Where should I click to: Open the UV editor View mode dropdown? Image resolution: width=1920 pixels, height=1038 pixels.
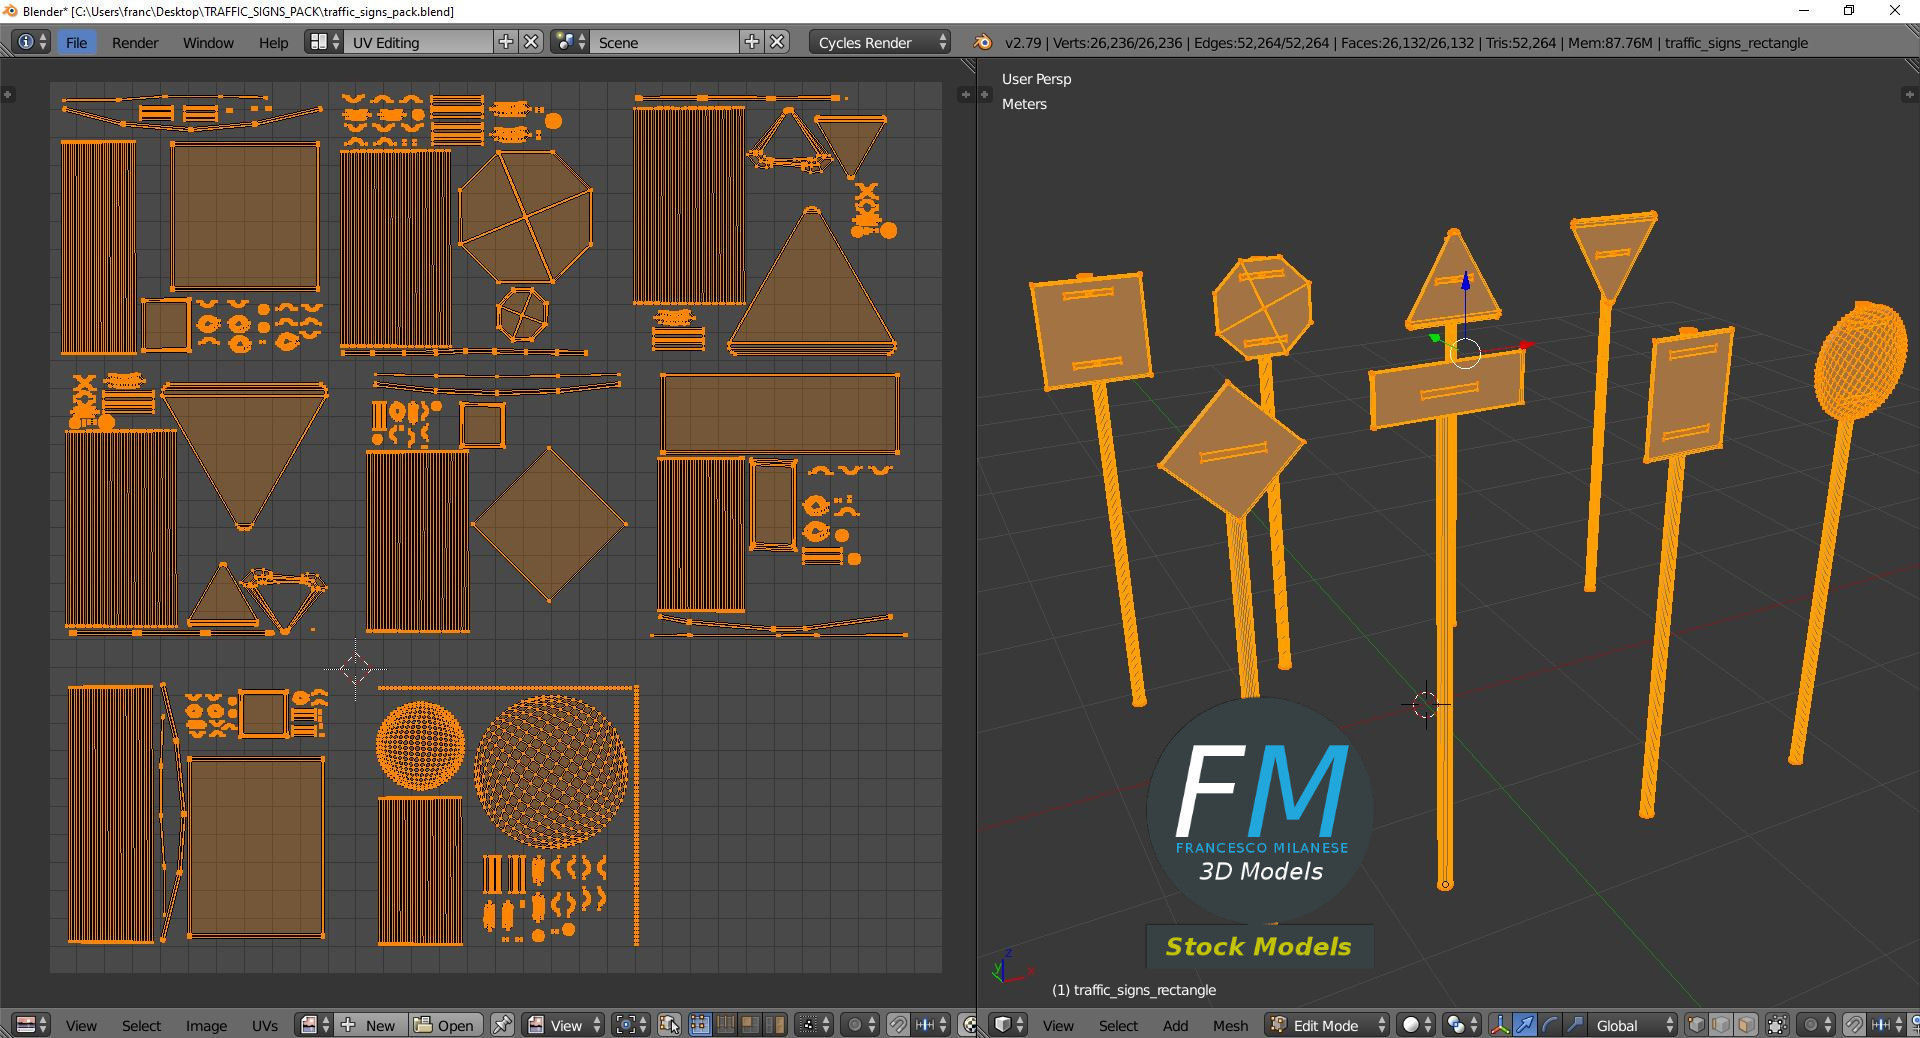point(563,1025)
